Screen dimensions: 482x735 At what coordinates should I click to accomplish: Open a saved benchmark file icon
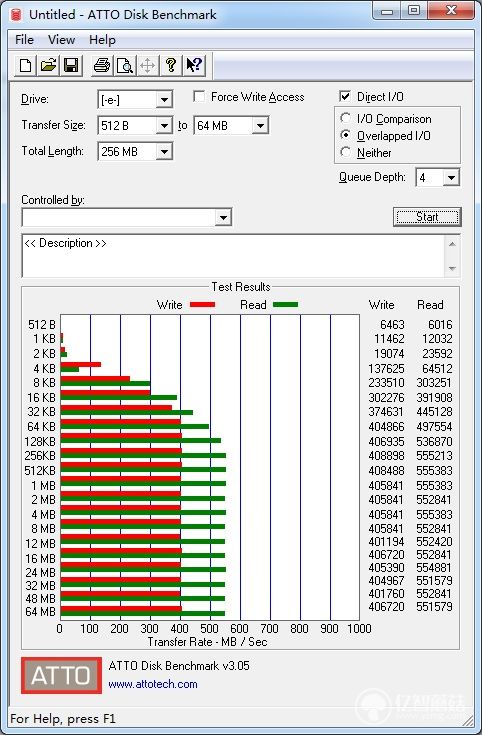(x=48, y=65)
